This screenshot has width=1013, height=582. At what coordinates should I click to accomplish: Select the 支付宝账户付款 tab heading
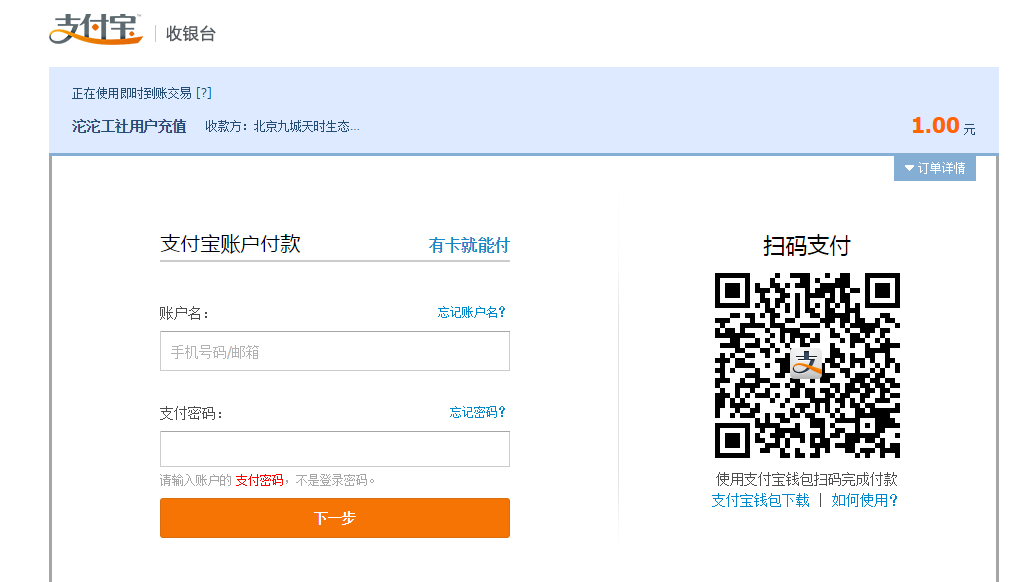231,244
